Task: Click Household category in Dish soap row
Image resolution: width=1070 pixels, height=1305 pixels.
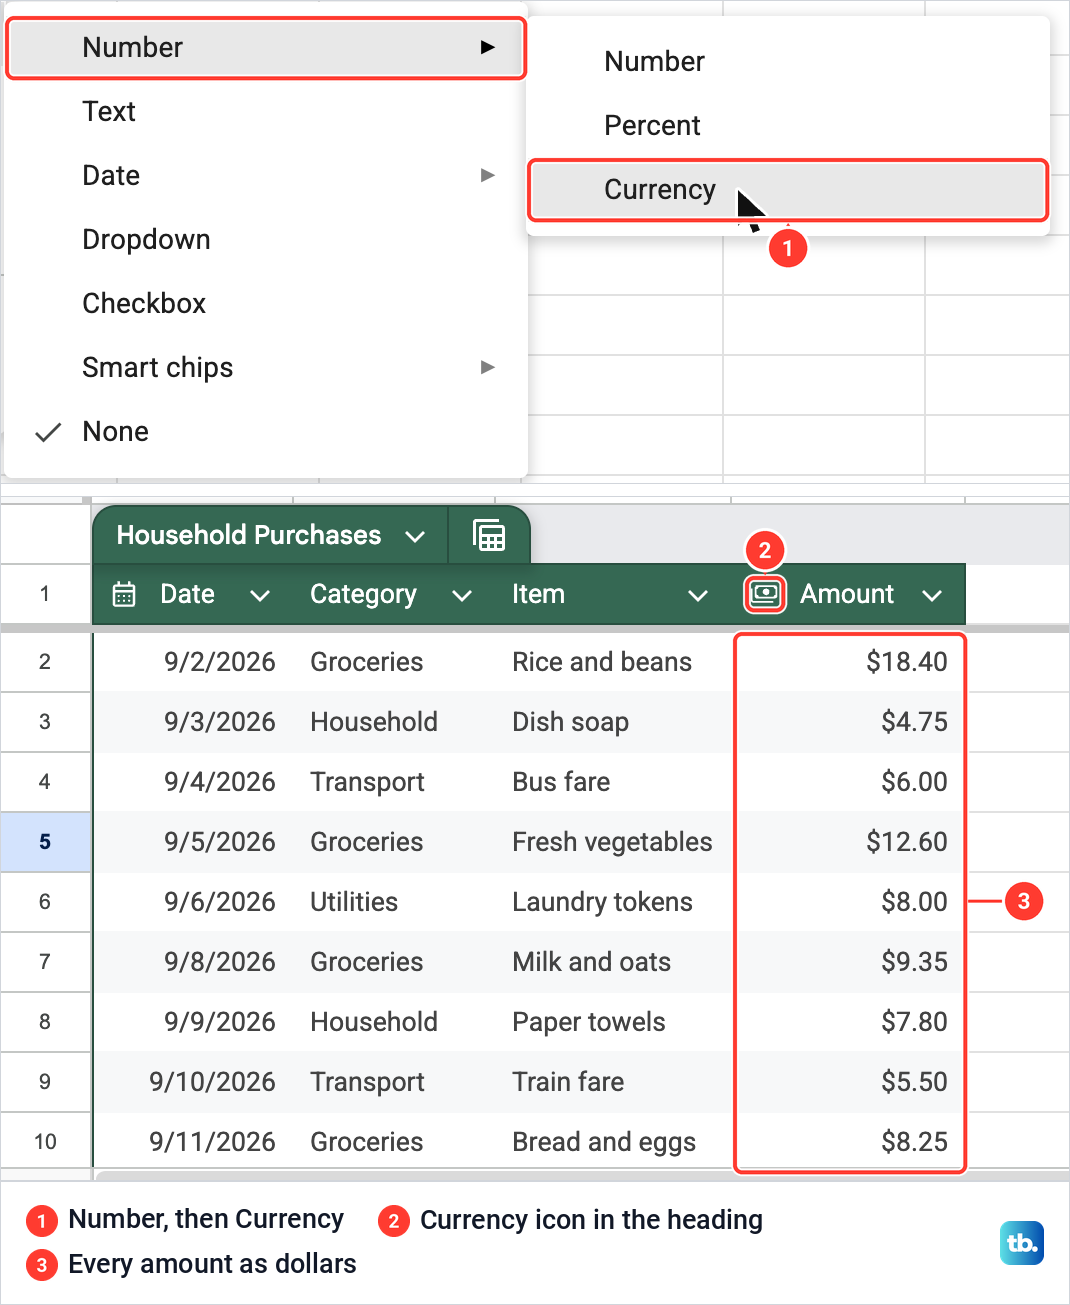Action: 395,722
